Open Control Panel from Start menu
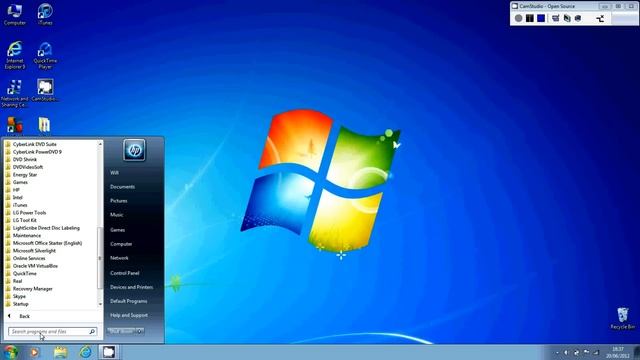Image resolution: width=640 pixels, height=360 pixels. 124,273
